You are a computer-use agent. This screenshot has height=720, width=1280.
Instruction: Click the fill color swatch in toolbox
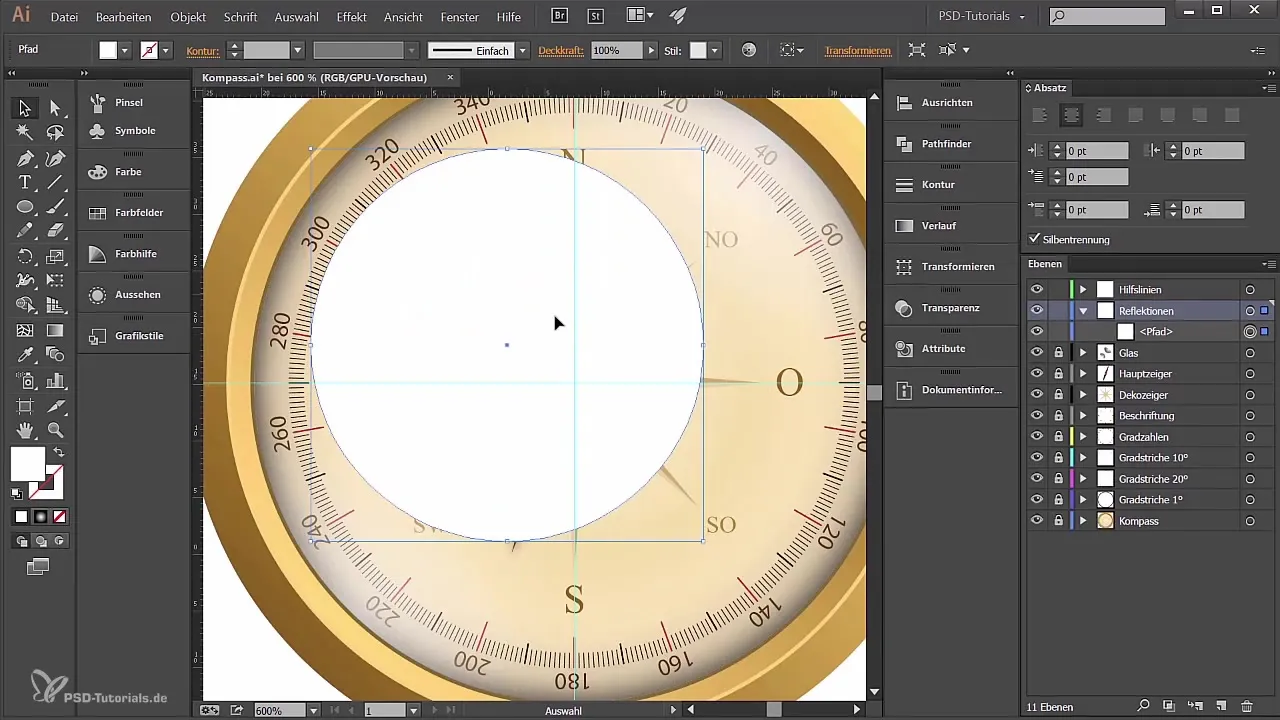27,463
